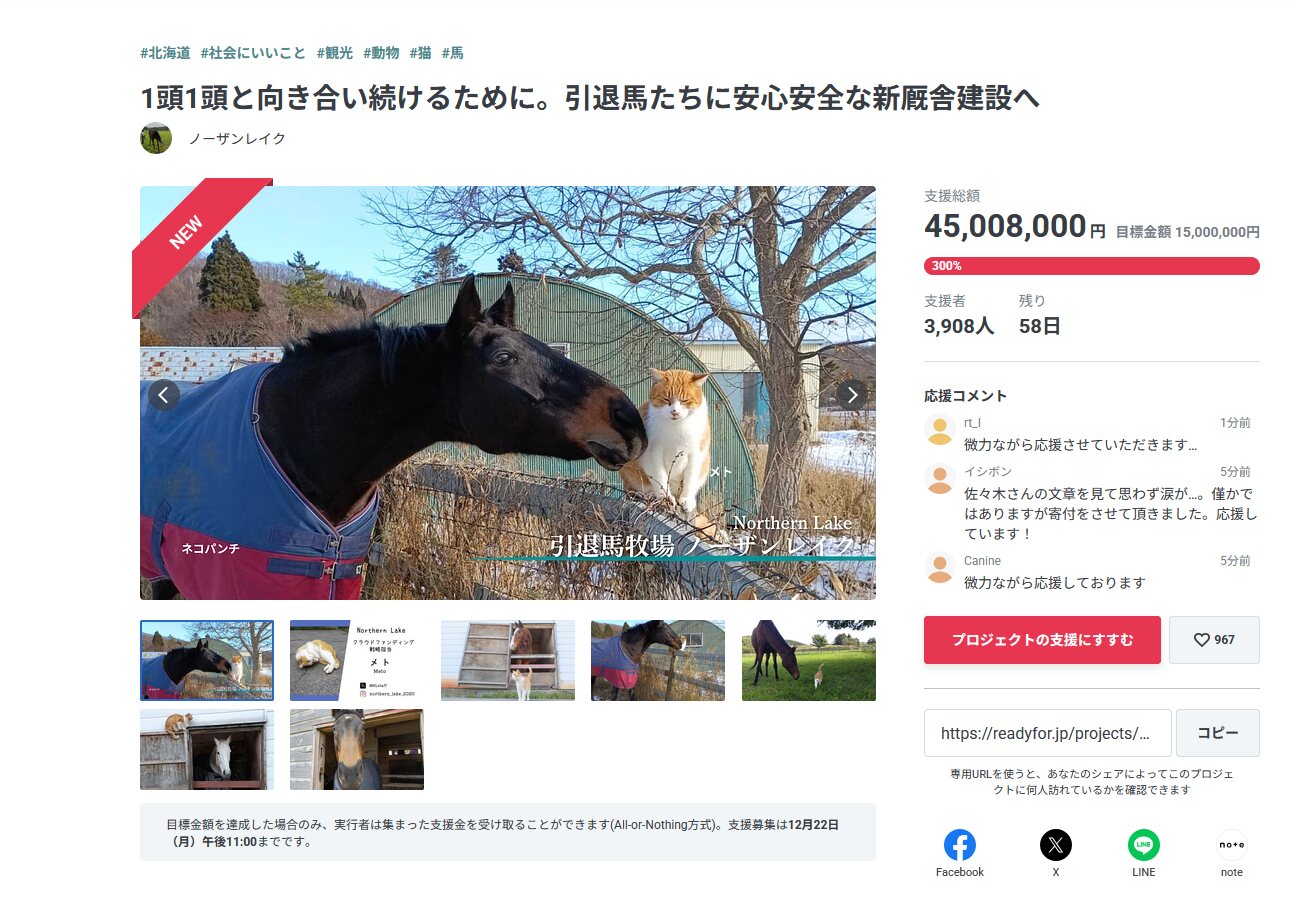
Task: Click プロジェクトの支援にすすむ button
Action: [x=1042, y=640]
